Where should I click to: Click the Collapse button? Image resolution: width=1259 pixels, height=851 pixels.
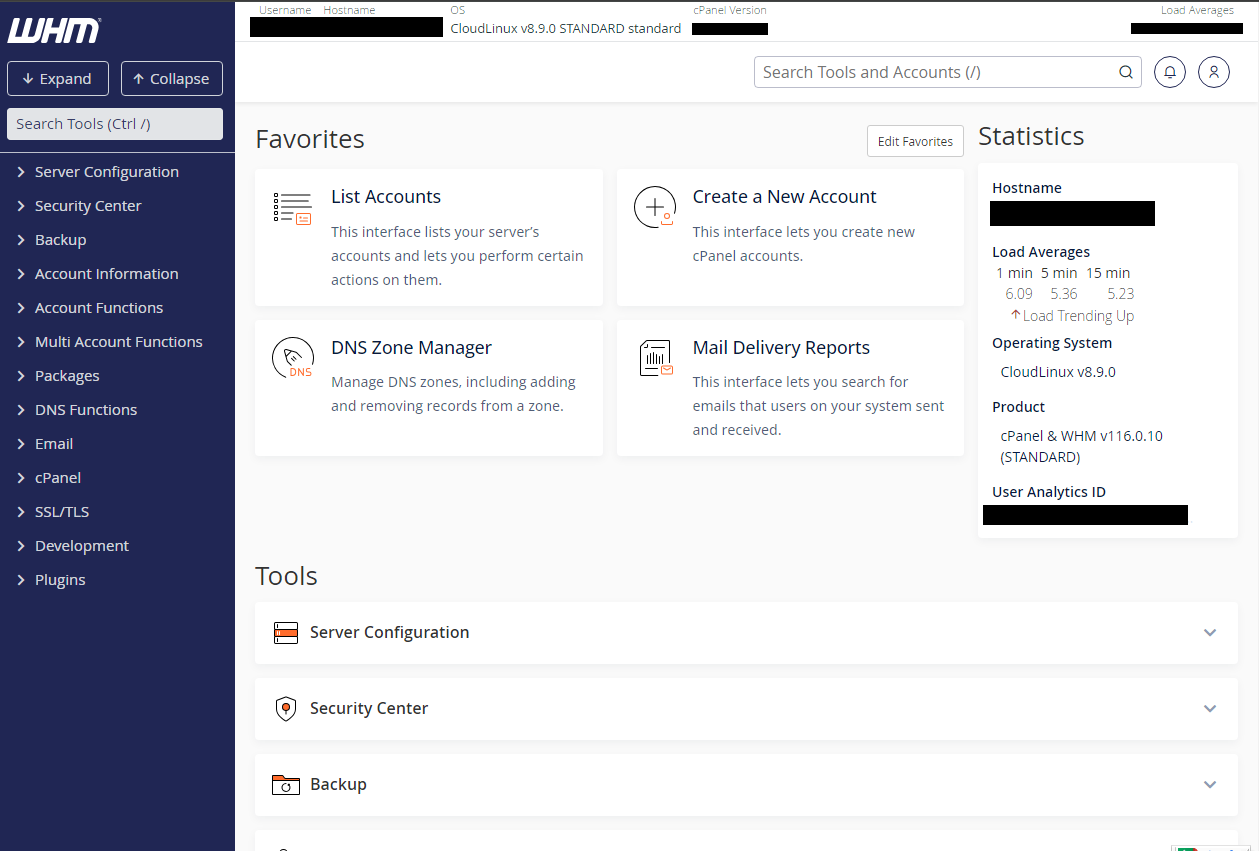(172, 79)
